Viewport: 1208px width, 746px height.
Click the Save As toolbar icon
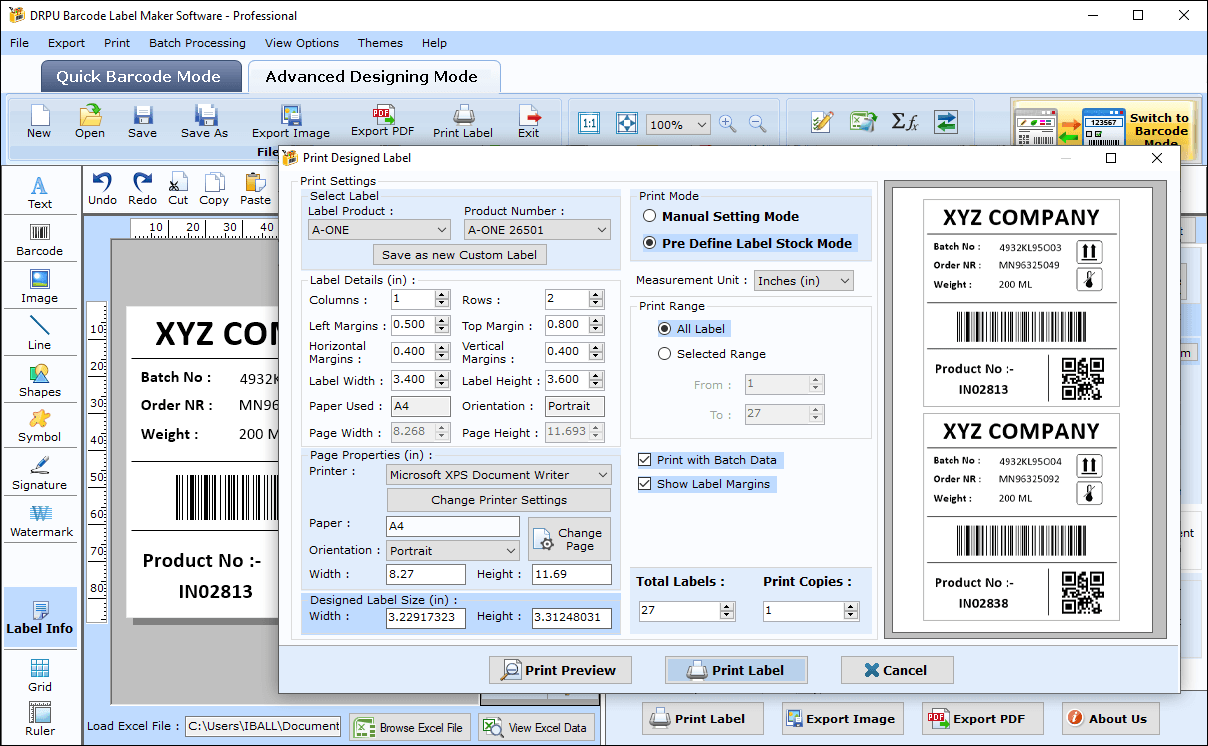click(x=205, y=121)
